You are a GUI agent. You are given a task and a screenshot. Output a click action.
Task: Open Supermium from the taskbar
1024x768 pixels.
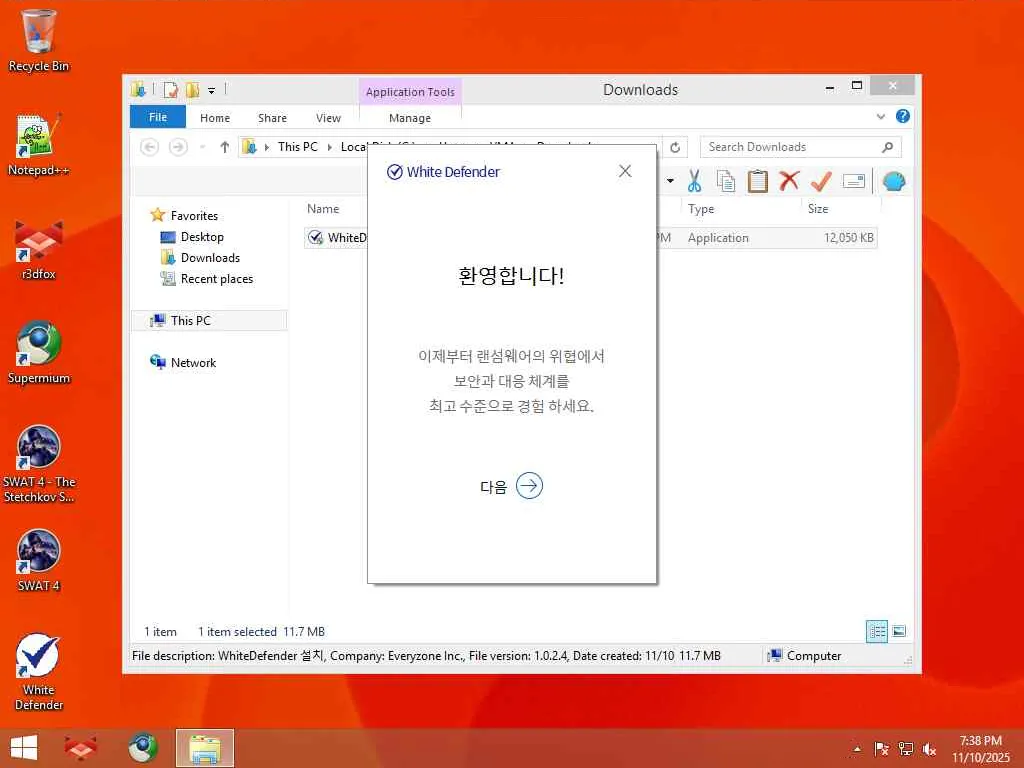(142, 748)
